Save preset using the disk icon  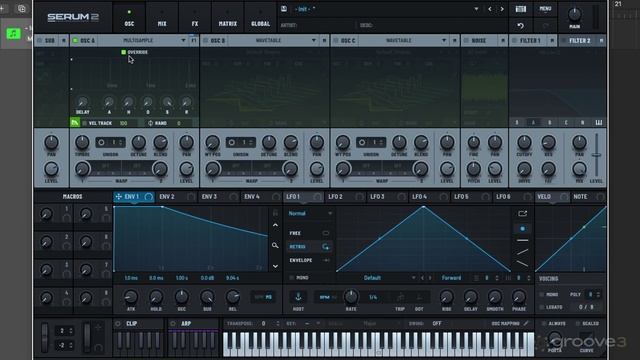(x=284, y=9)
